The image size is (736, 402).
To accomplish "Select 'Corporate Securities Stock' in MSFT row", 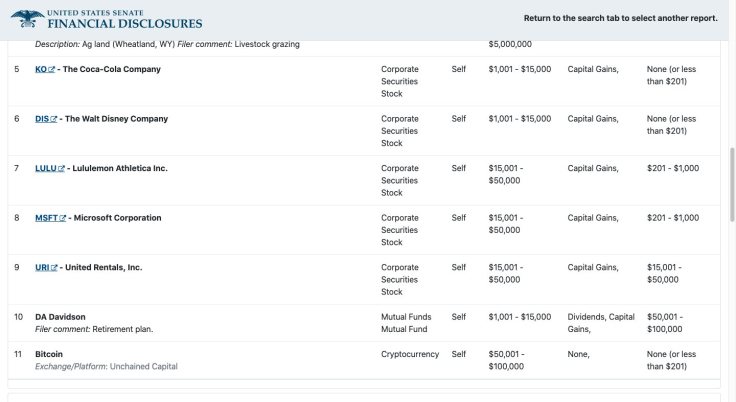I will (x=399, y=230).
